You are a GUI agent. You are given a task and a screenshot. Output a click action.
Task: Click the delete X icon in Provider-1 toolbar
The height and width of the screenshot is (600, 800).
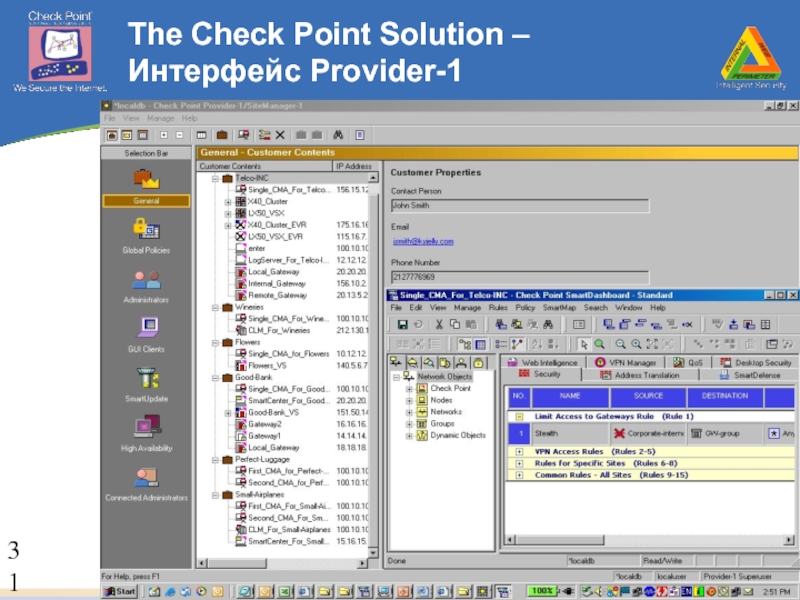click(280, 135)
